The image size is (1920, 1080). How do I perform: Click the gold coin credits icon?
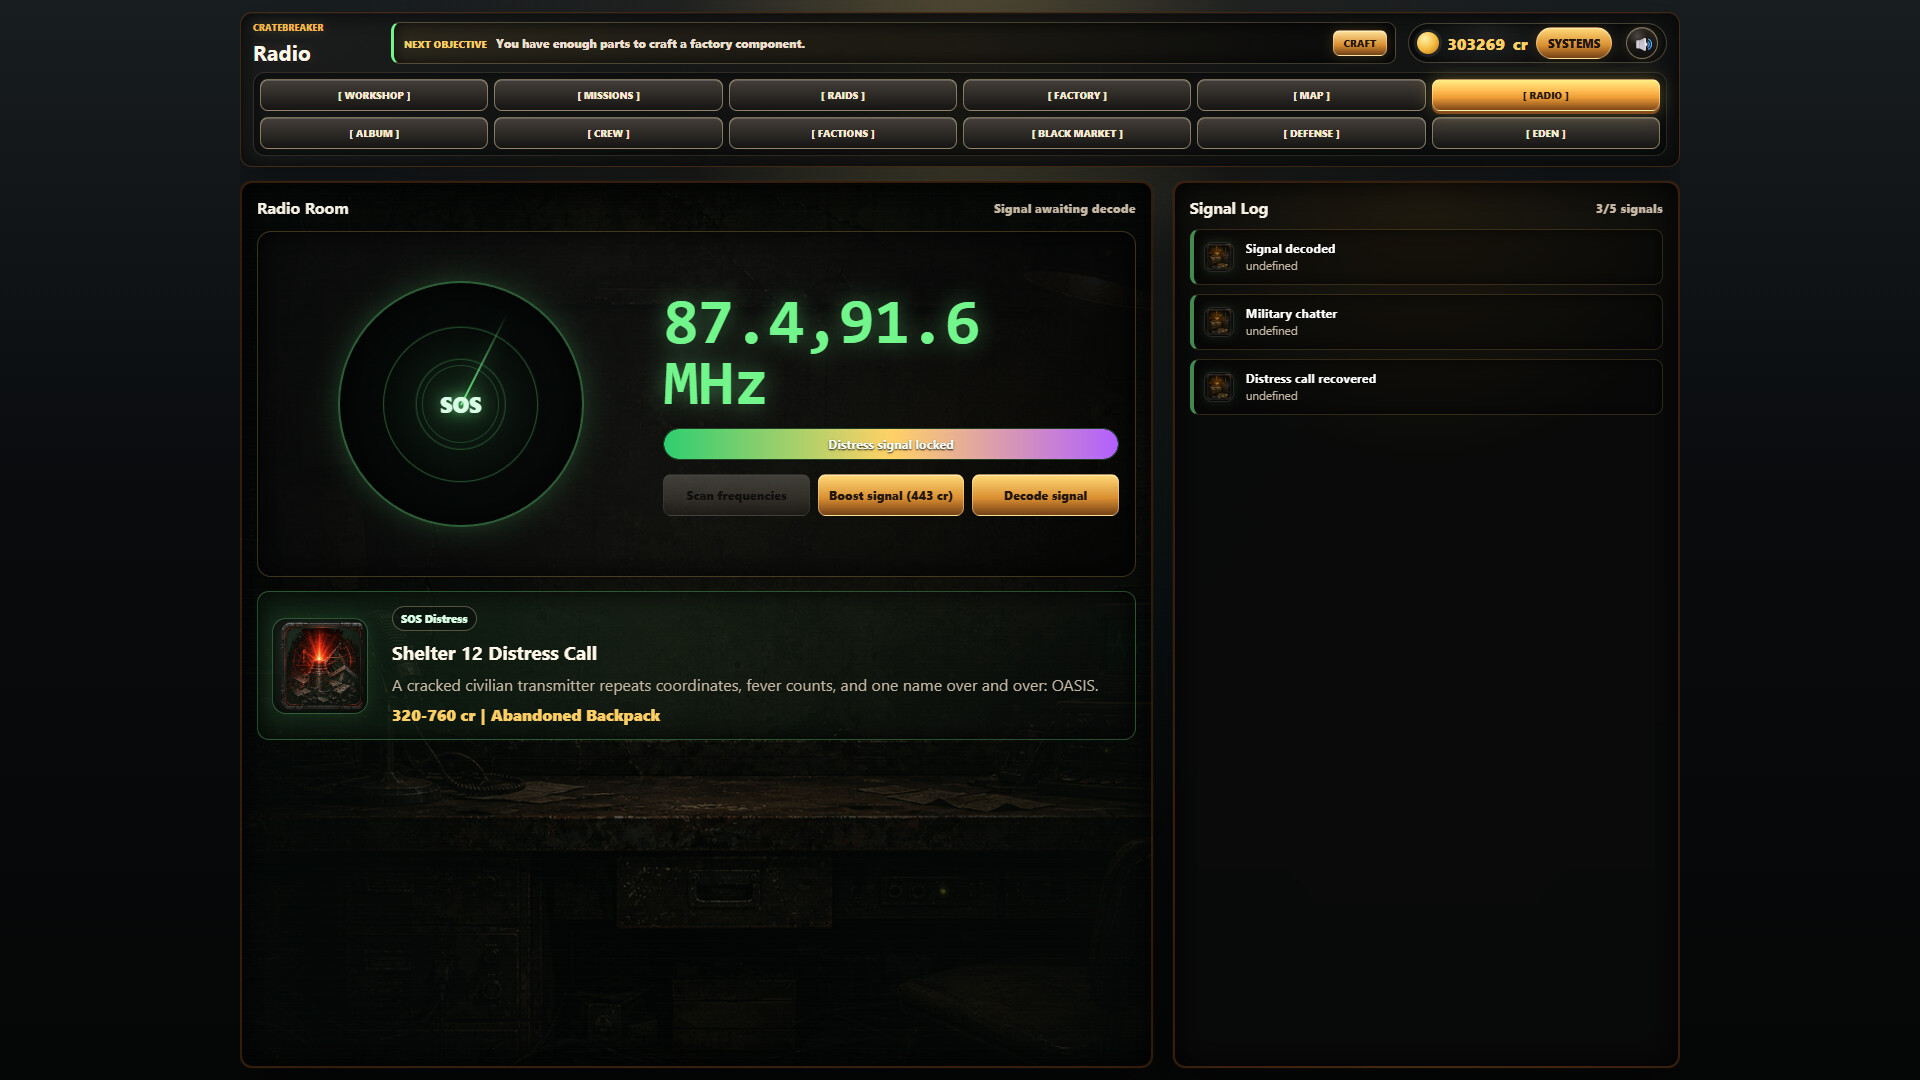click(1427, 44)
